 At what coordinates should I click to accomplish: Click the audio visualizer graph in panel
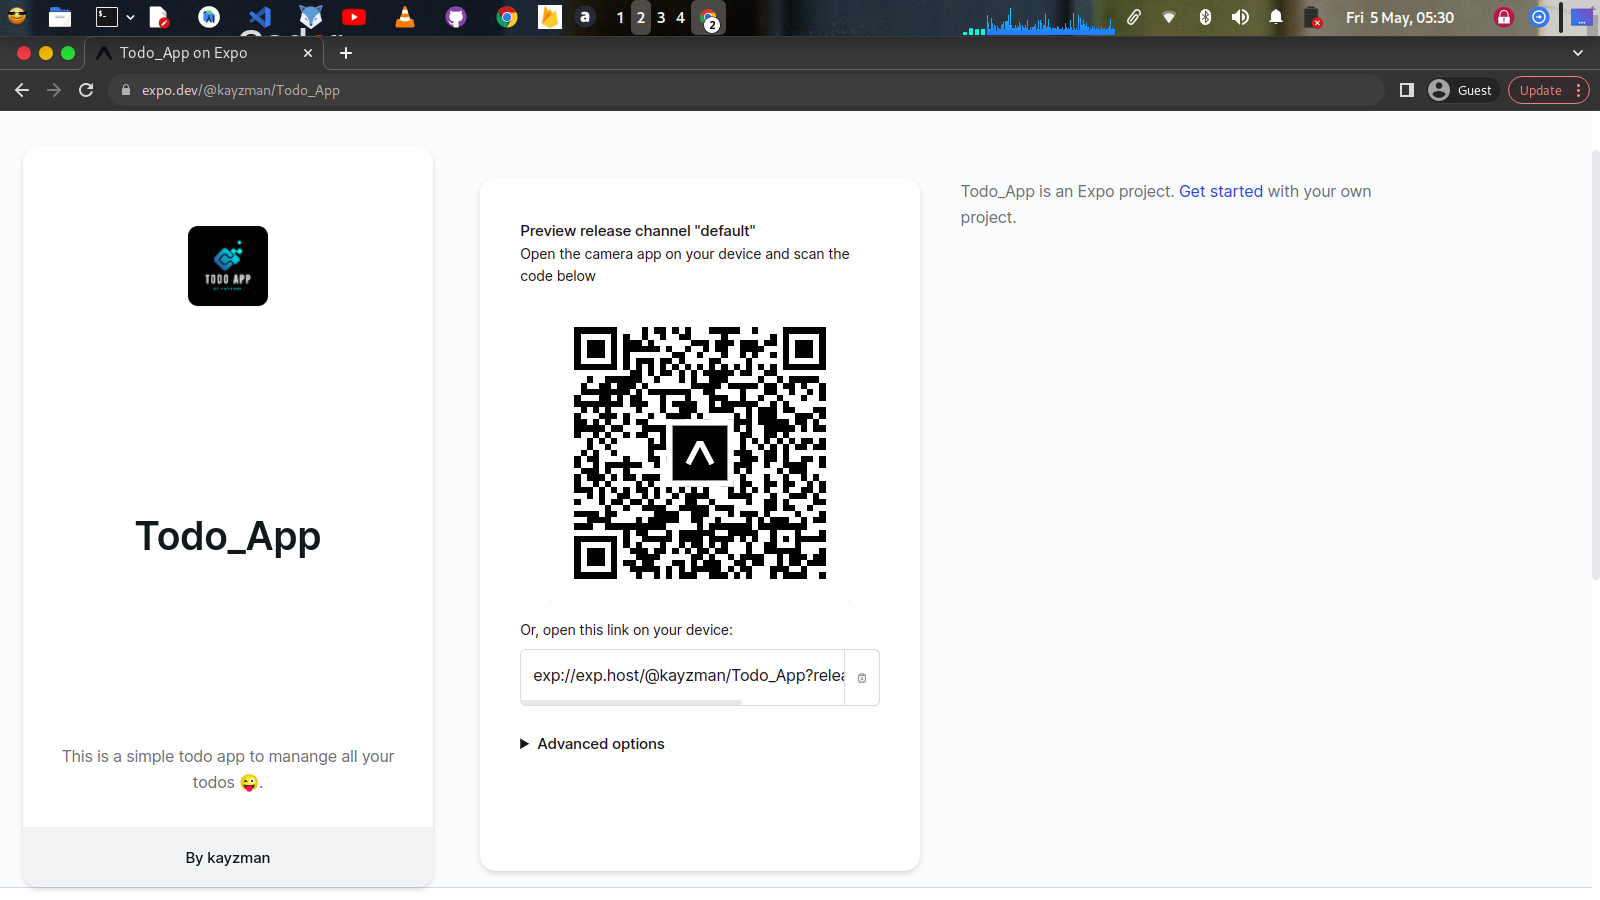coord(1039,20)
